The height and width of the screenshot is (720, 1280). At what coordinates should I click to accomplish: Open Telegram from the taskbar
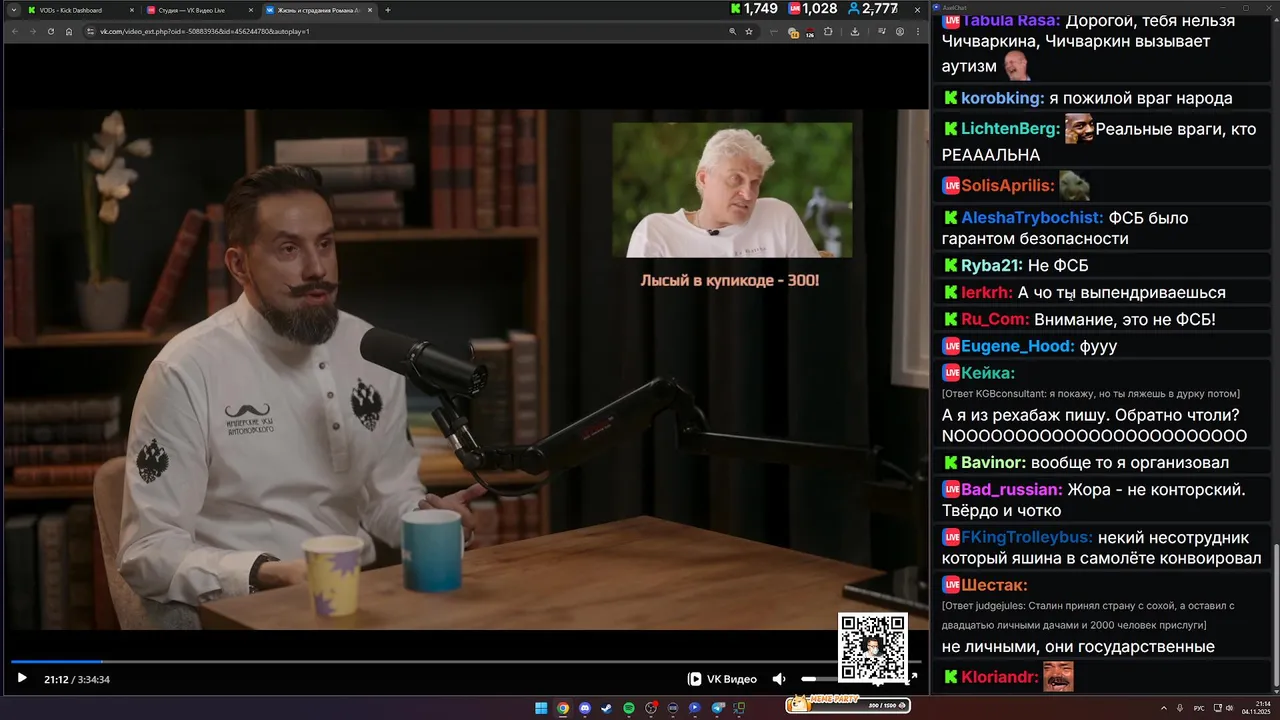click(x=718, y=708)
